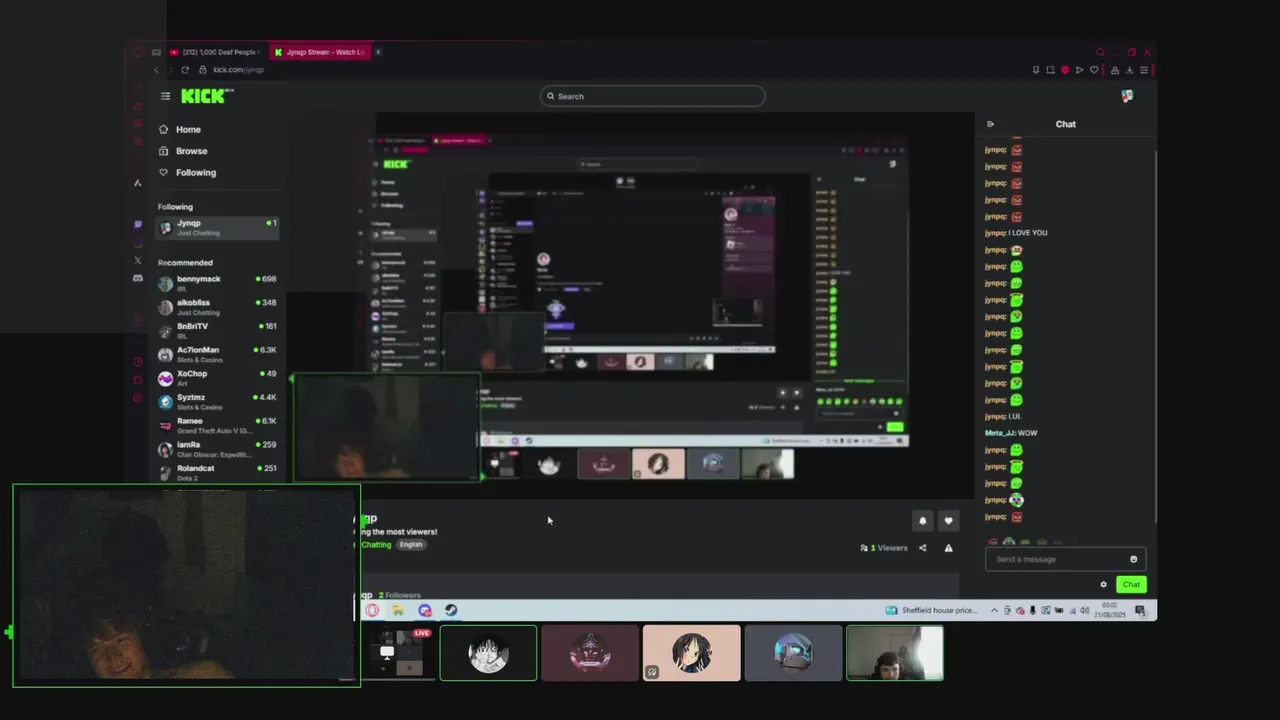This screenshot has width=1280, height=720.
Task: Open a new browser tab
Action: point(379,52)
